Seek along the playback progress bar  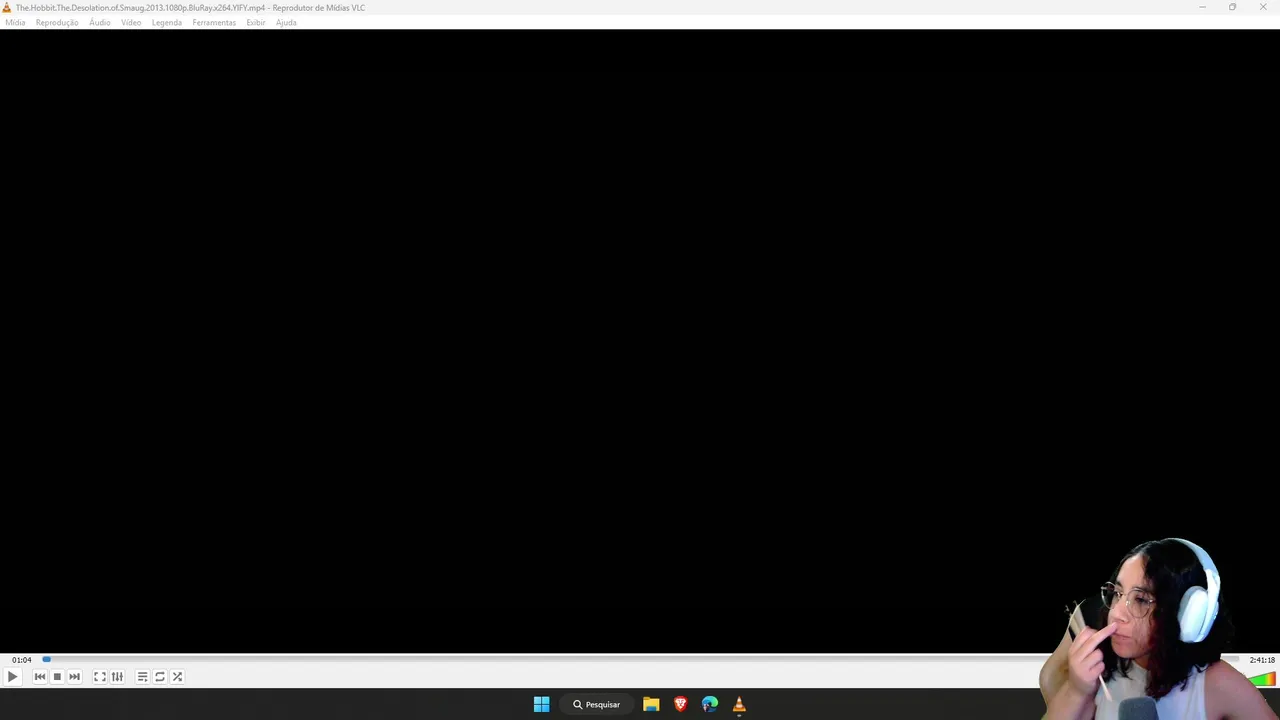point(640,659)
